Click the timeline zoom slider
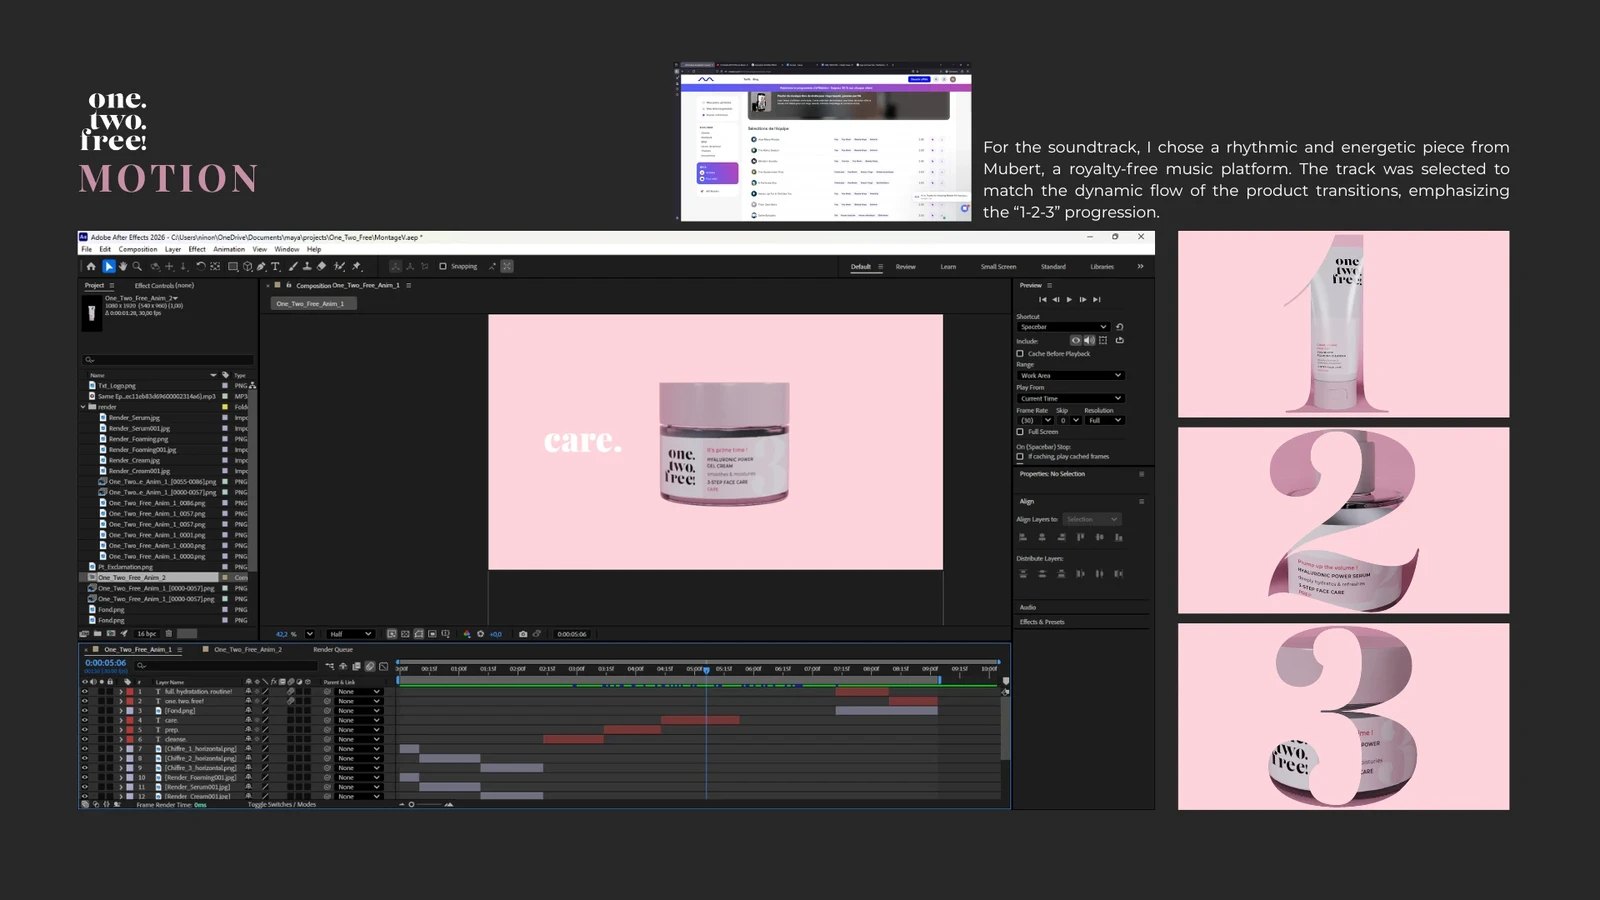This screenshot has height=900, width=1600. (x=412, y=805)
